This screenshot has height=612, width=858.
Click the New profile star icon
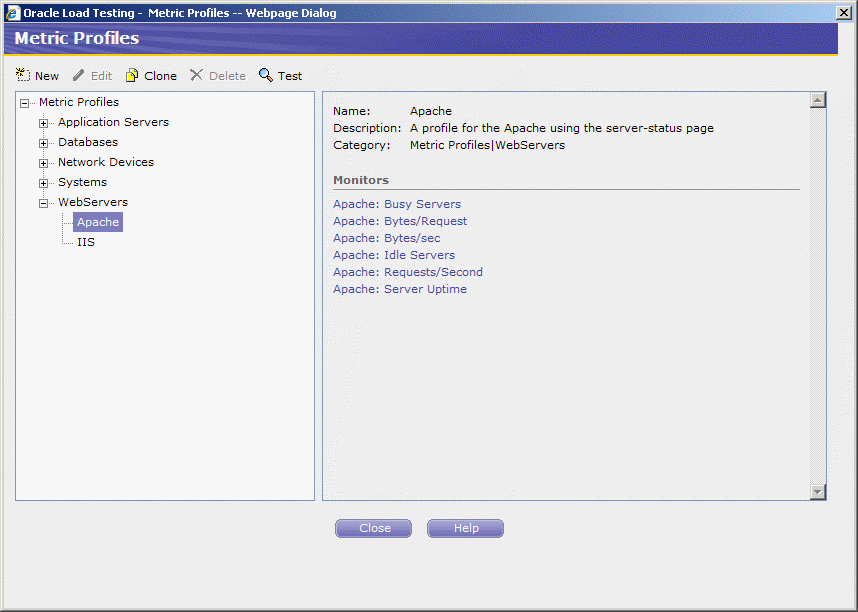22,75
